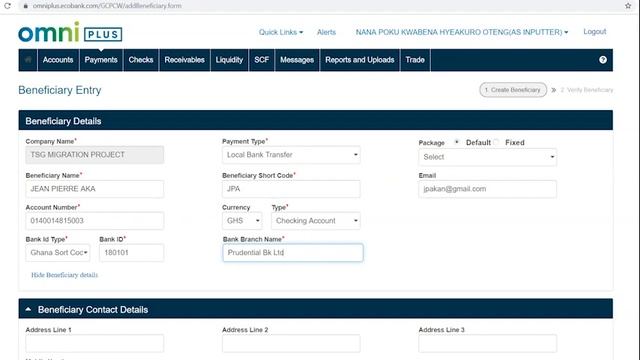Image resolution: width=640 pixels, height=360 pixels.
Task: Open the Currency GHS dropdown
Action: coord(242,221)
